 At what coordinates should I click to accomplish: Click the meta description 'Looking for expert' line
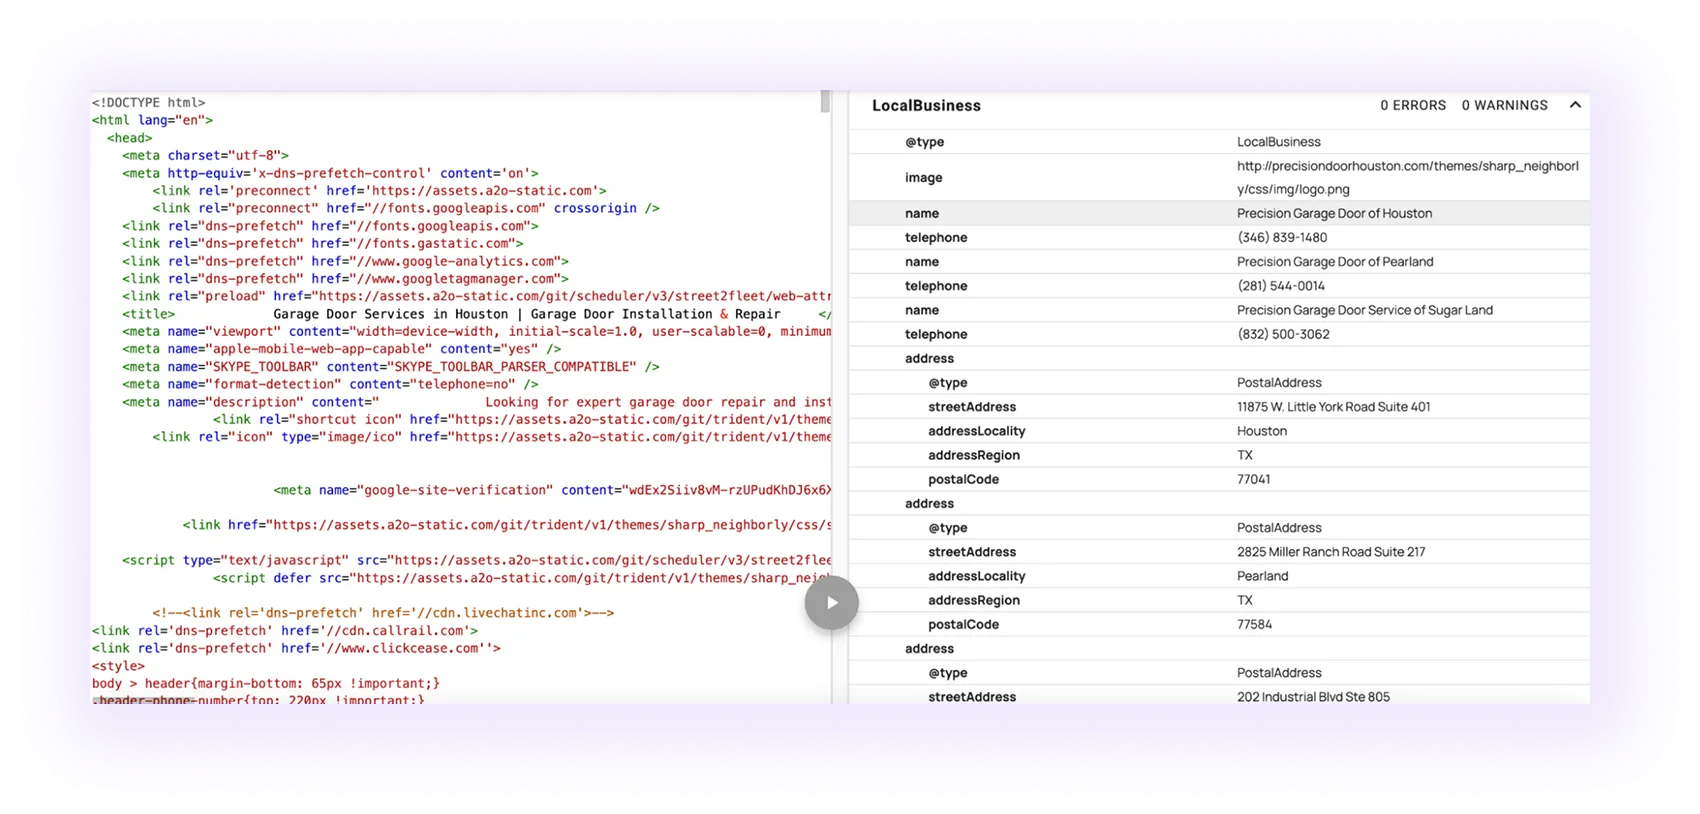[476, 402]
